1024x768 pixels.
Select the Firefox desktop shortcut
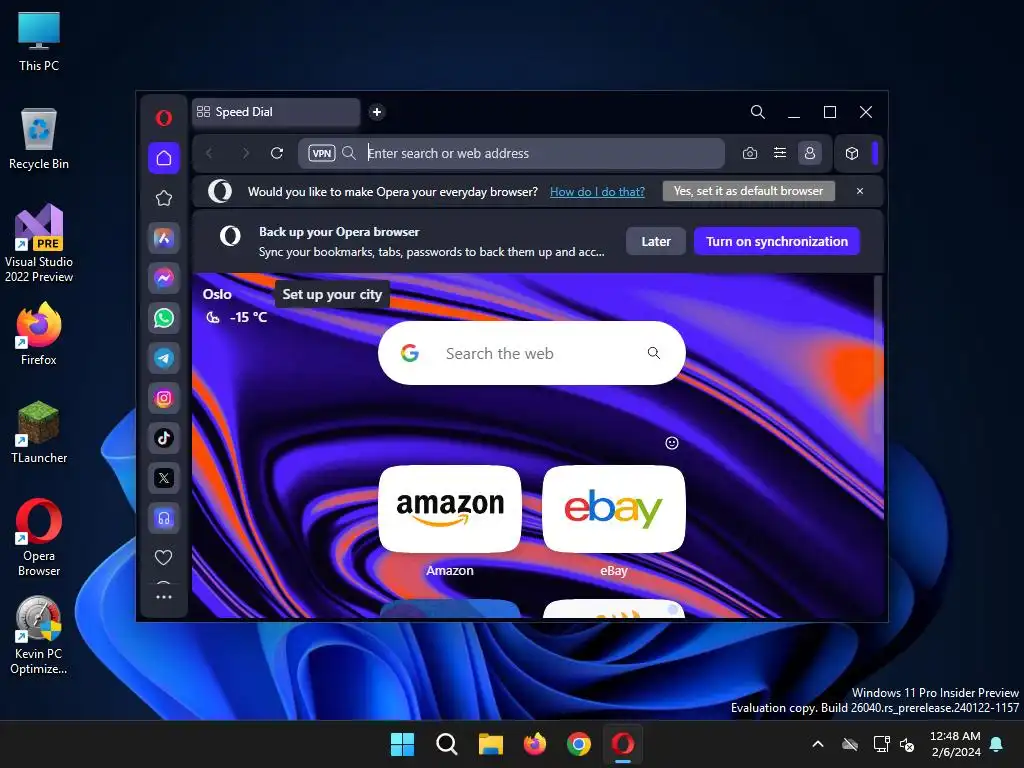tap(39, 334)
